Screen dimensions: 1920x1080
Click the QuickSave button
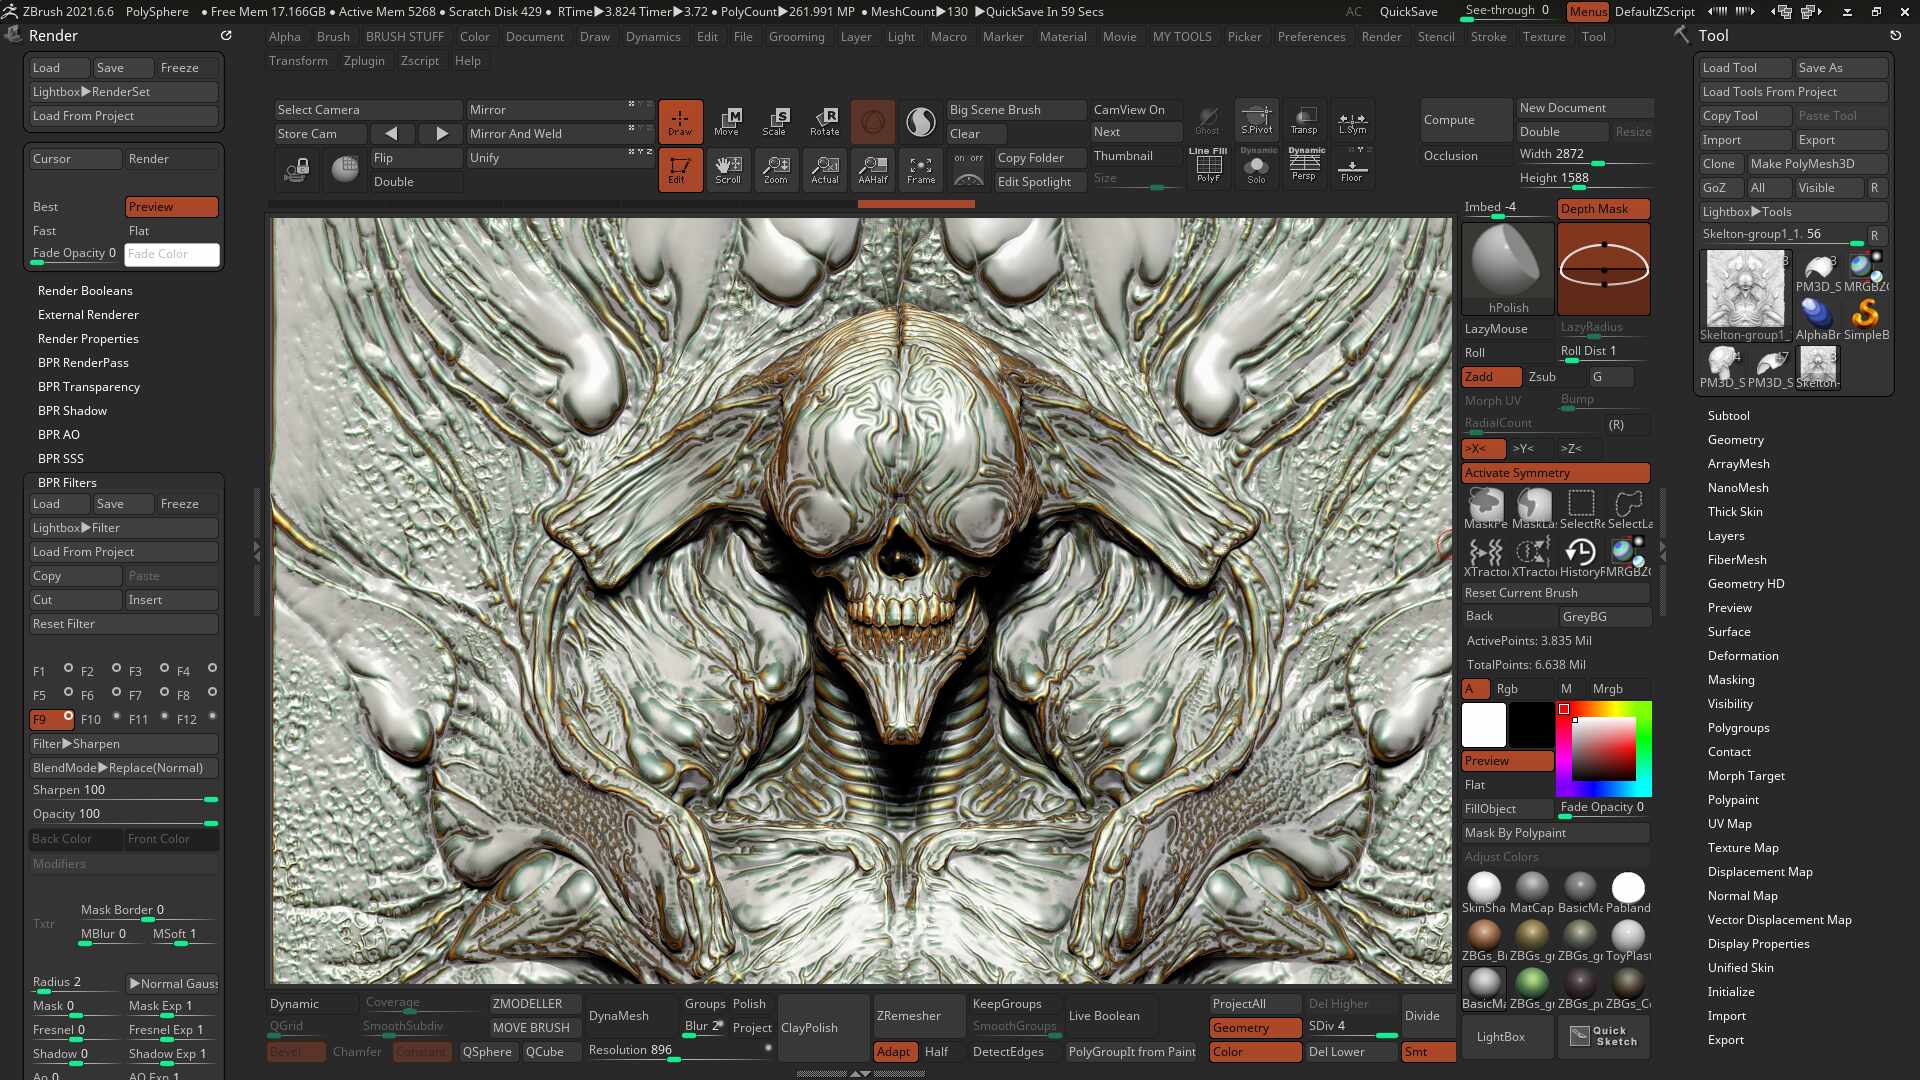pos(1408,12)
